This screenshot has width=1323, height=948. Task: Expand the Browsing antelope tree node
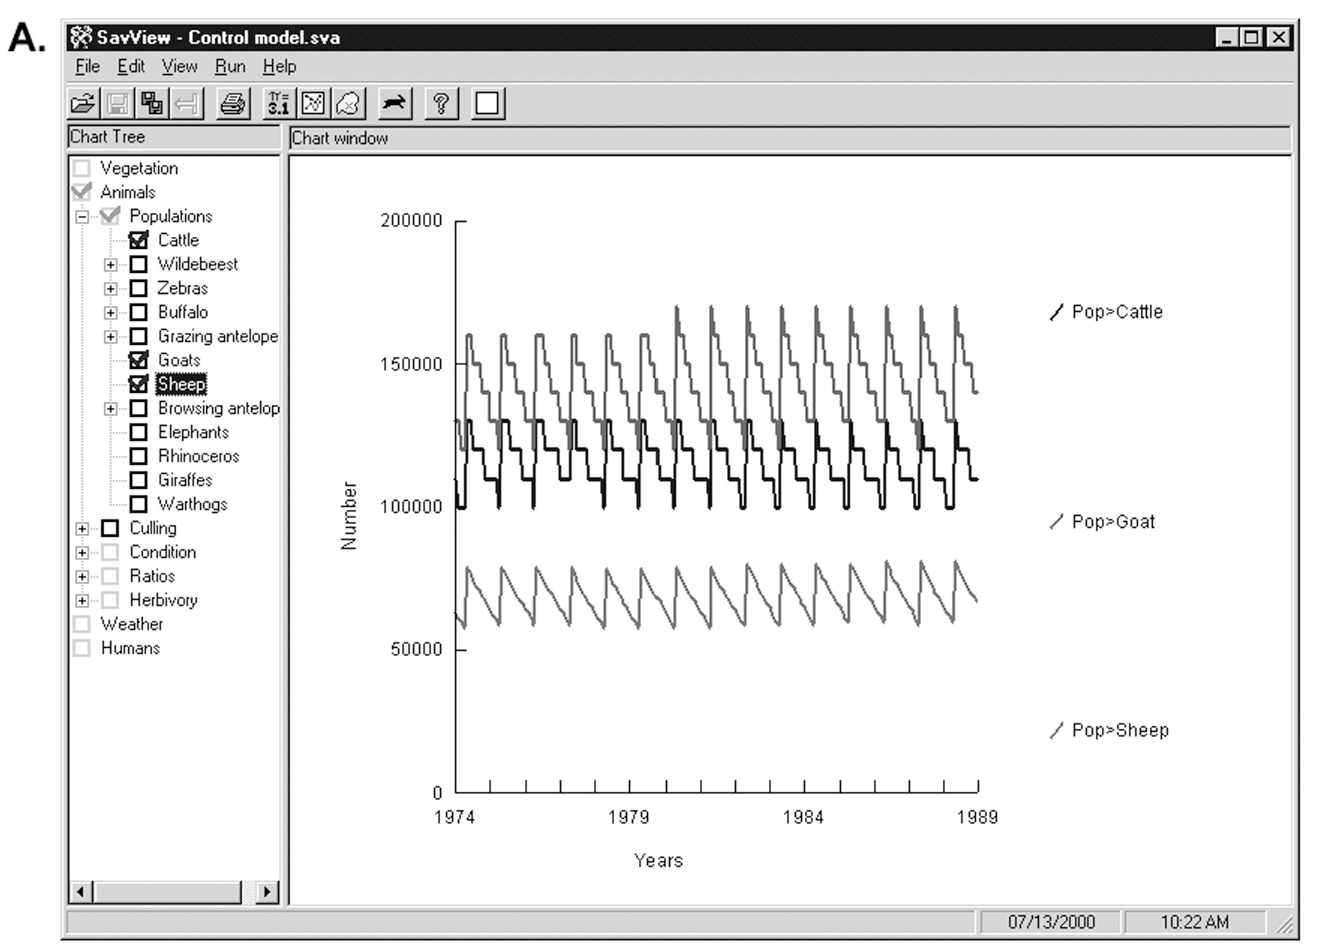click(111, 408)
